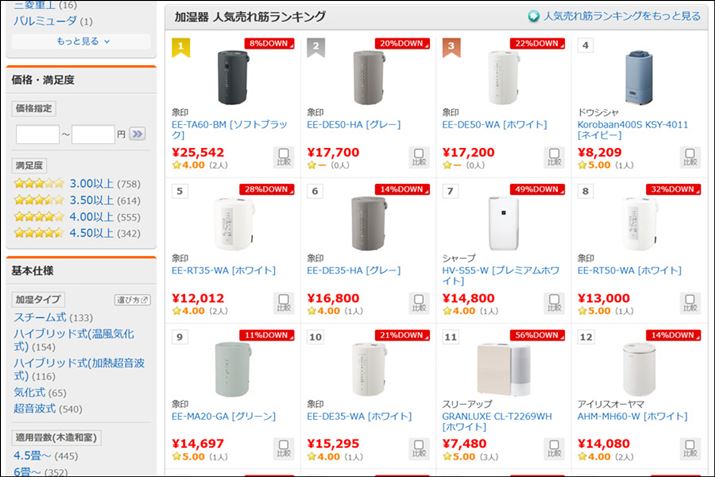
Task: Click the green arrow icon beside ranking link
Action: 534,17
